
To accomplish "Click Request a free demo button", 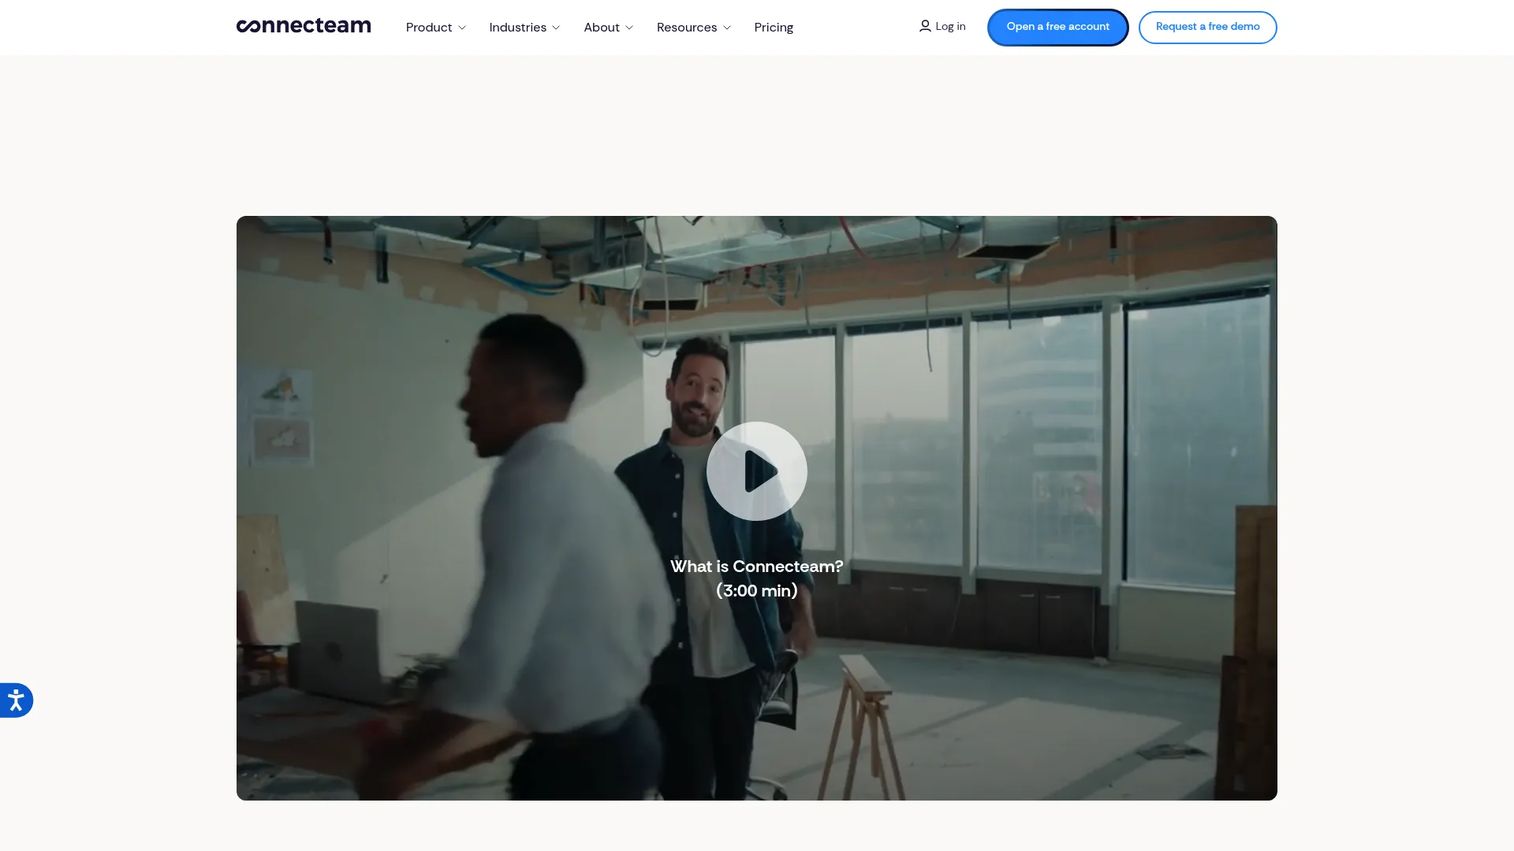I will click(1207, 27).
